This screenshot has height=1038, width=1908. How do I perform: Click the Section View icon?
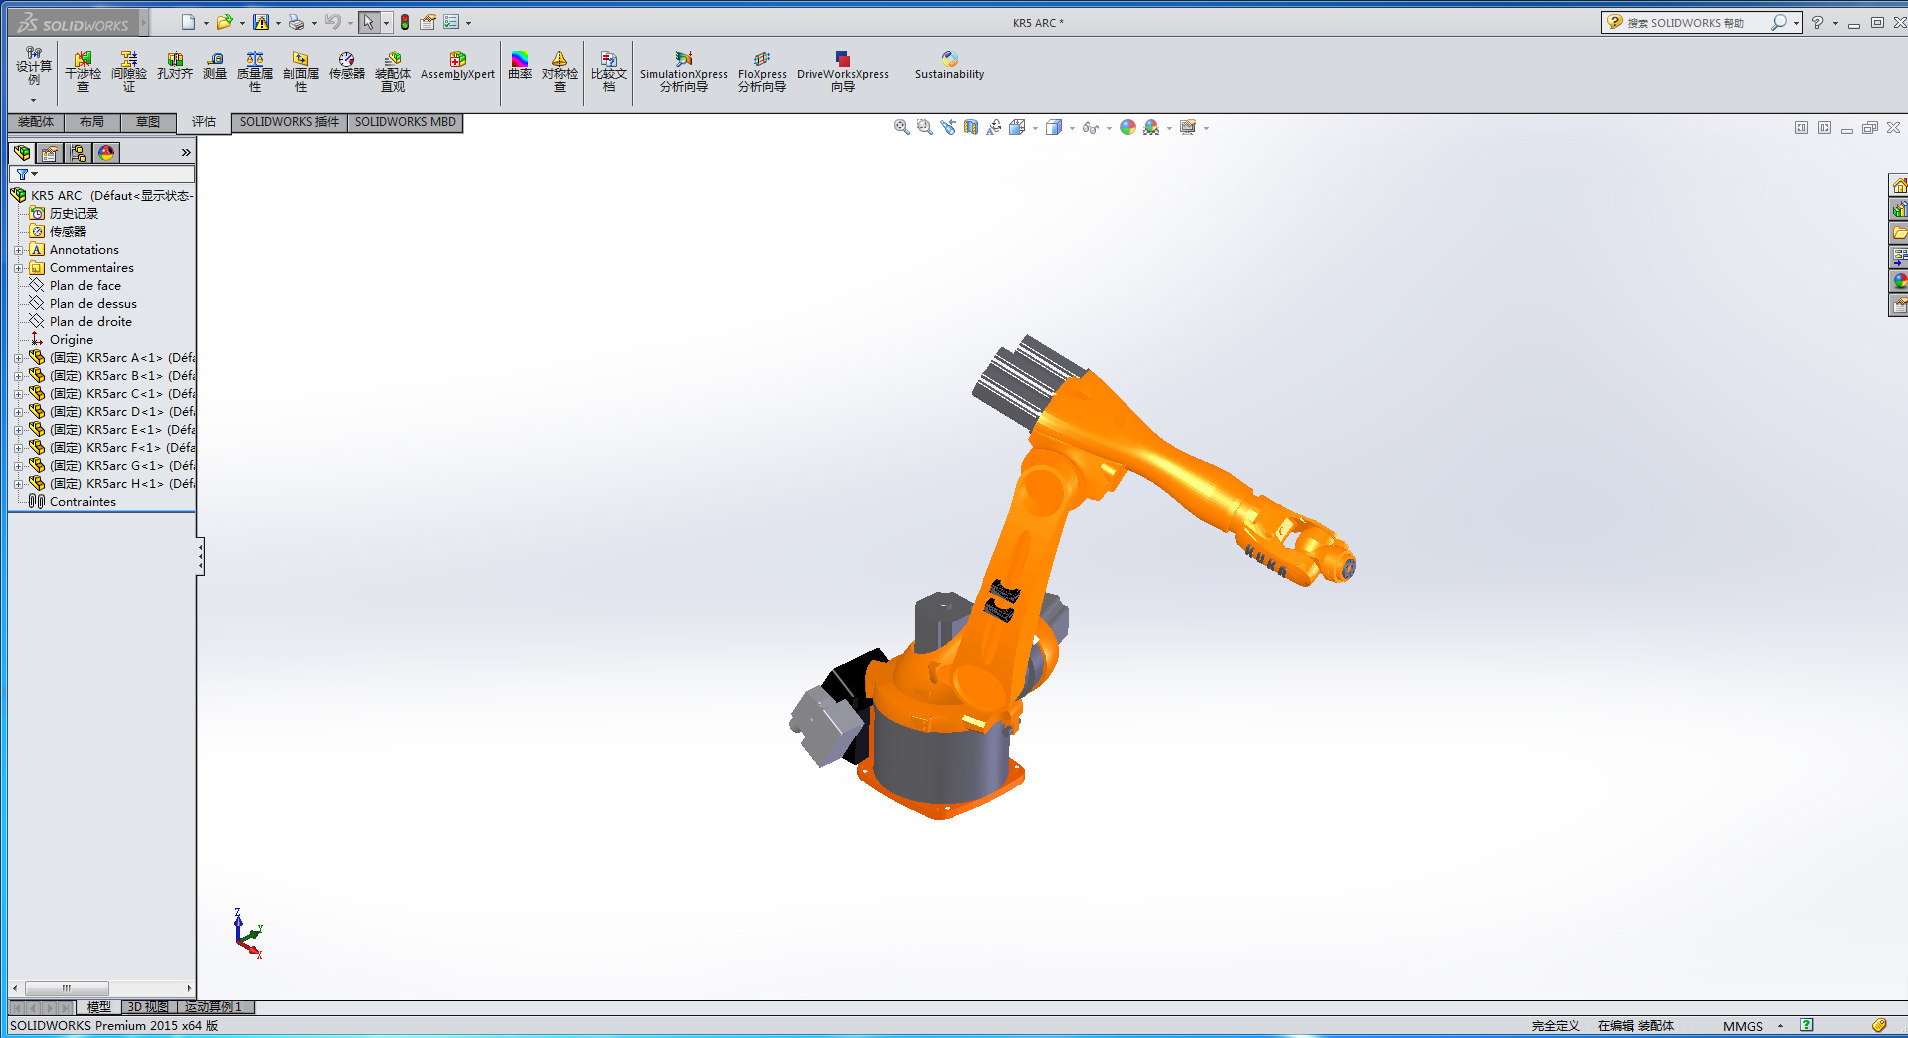click(971, 127)
